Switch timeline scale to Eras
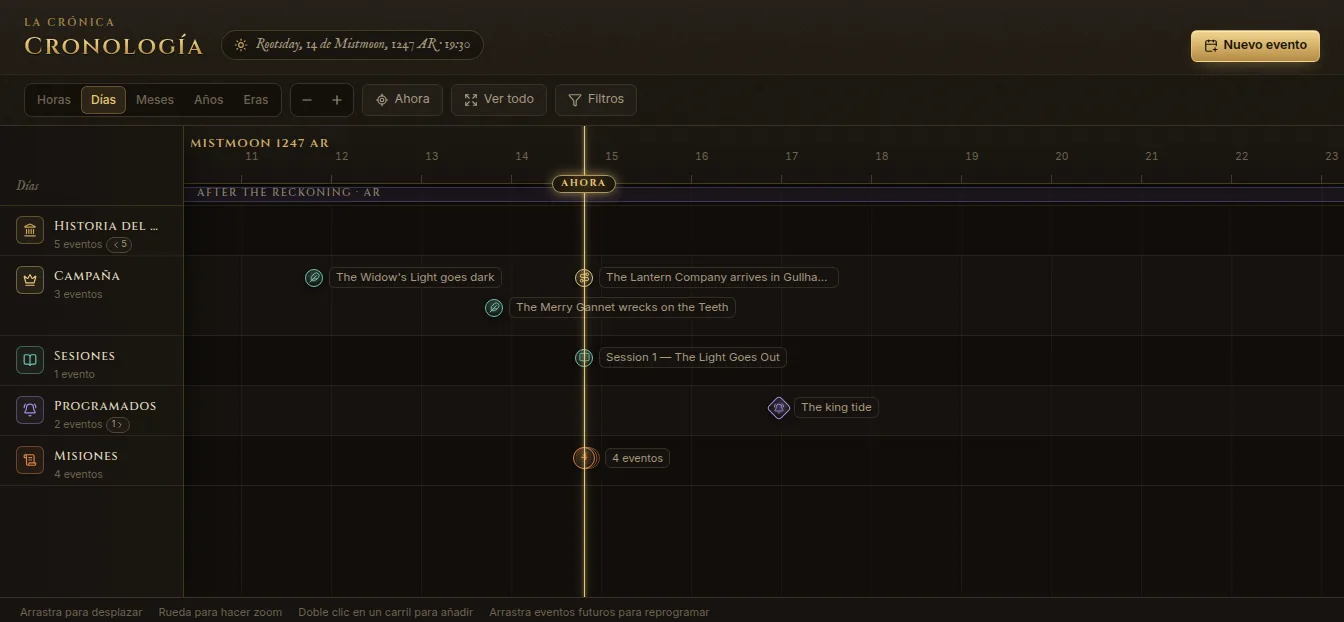The width and height of the screenshot is (1344, 622). click(x=256, y=100)
